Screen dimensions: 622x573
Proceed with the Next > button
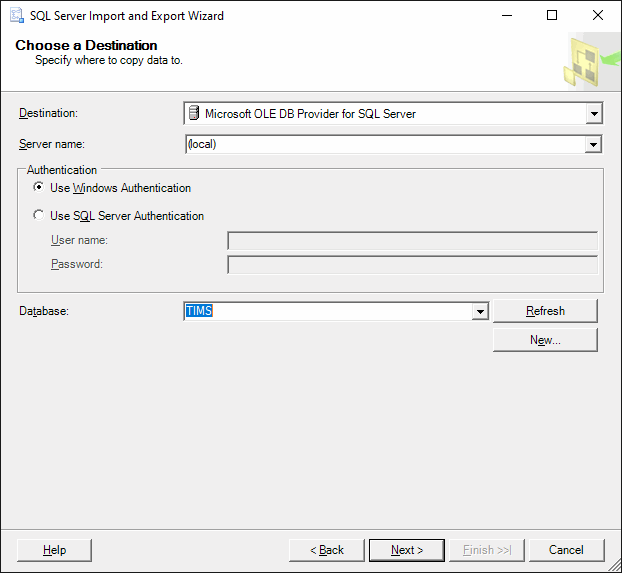pos(407,550)
